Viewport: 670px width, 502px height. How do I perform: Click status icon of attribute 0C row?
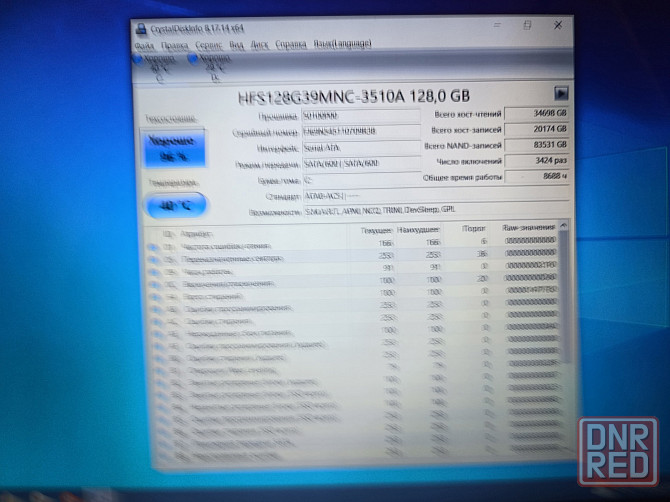155,285
